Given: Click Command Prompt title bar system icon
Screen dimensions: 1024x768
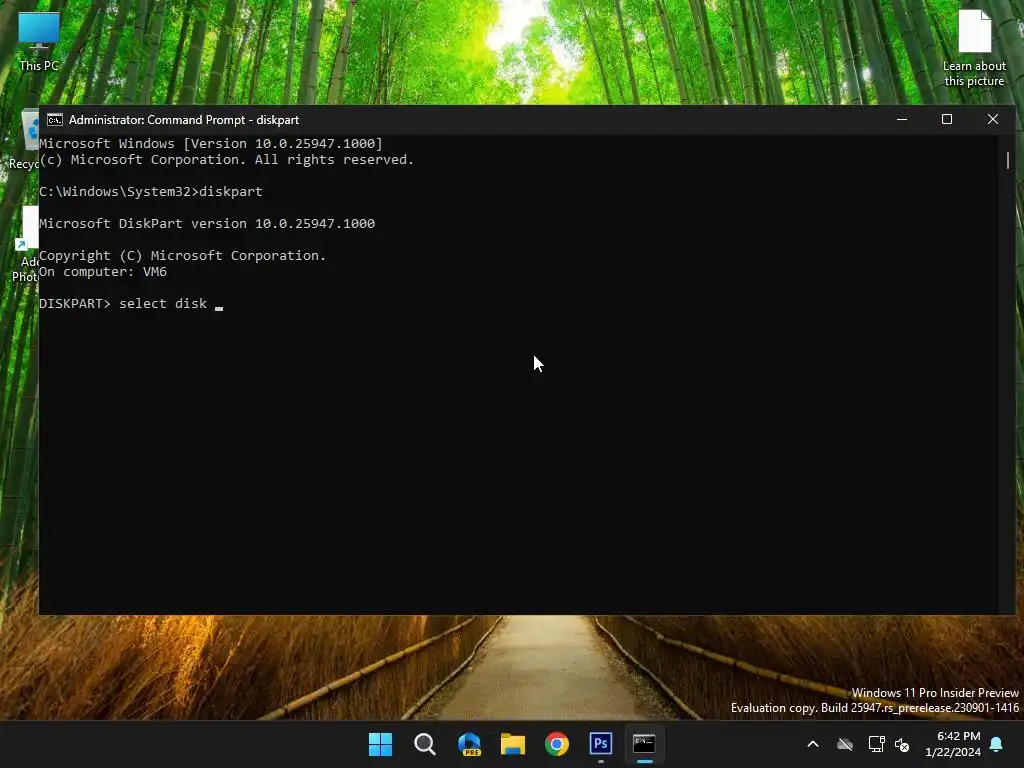Looking at the screenshot, I should (x=55, y=120).
